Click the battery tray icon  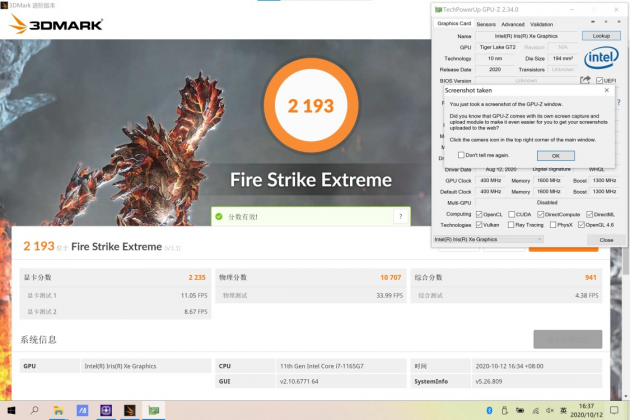pos(520,410)
